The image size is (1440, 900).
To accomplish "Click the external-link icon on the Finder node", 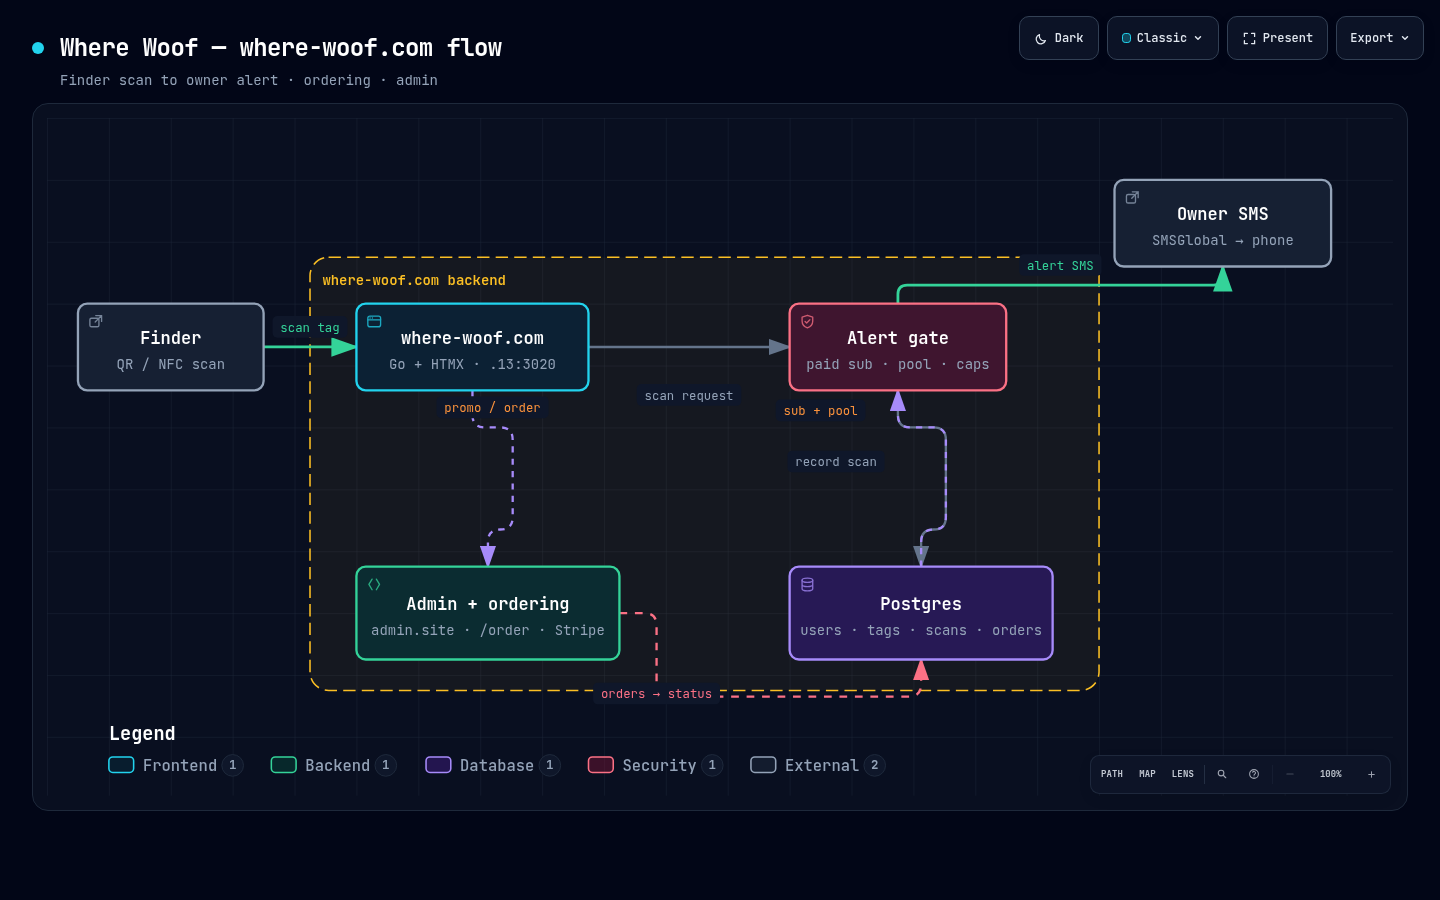I will [x=96, y=321].
